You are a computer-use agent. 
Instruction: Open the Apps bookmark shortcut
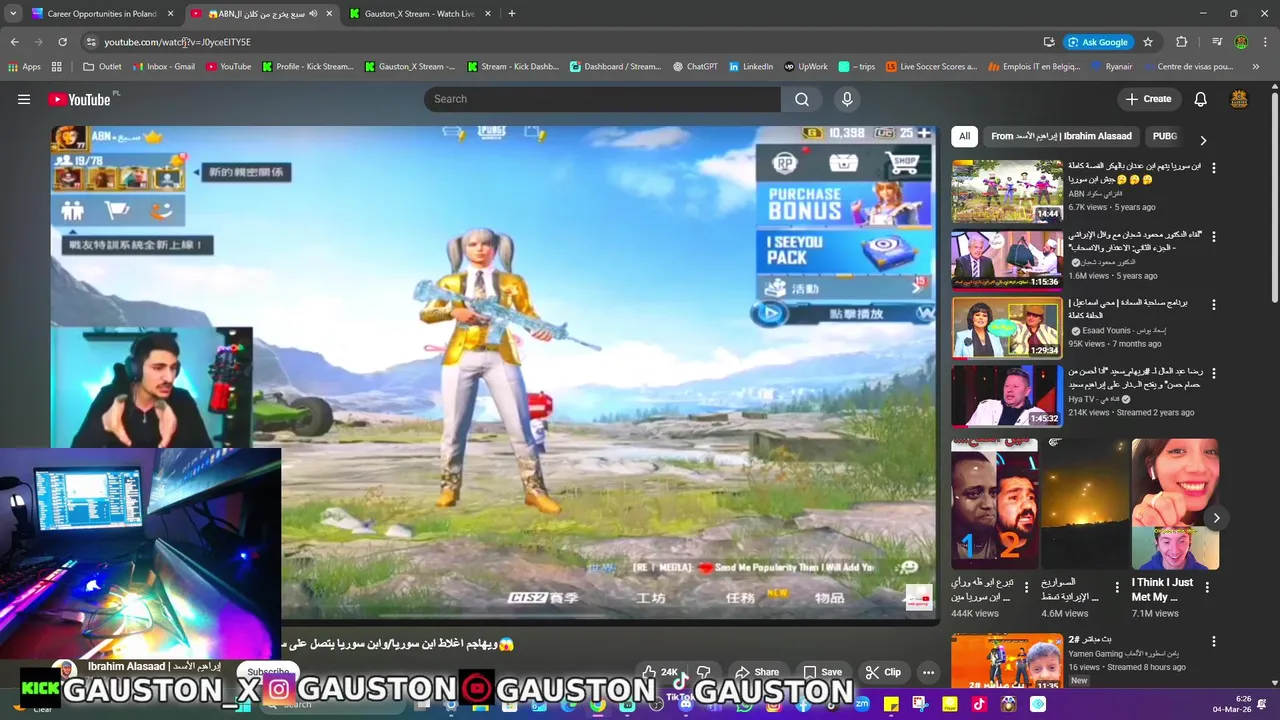click(24, 67)
